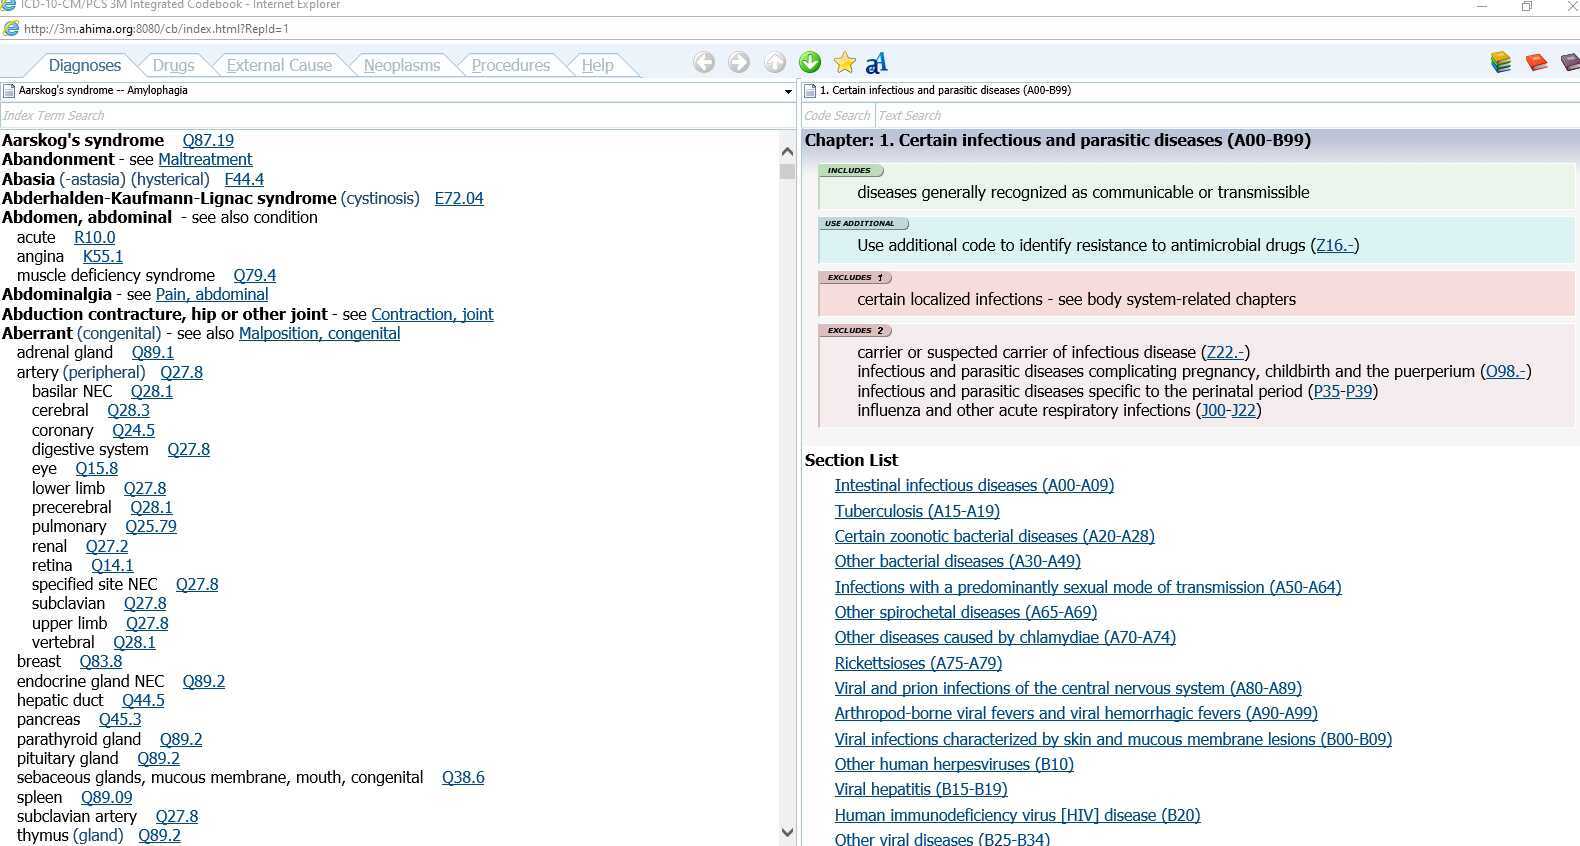Open the Tuberculosis (A15-A19) section
Viewport: 1580px width, 846px height.
(917, 511)
